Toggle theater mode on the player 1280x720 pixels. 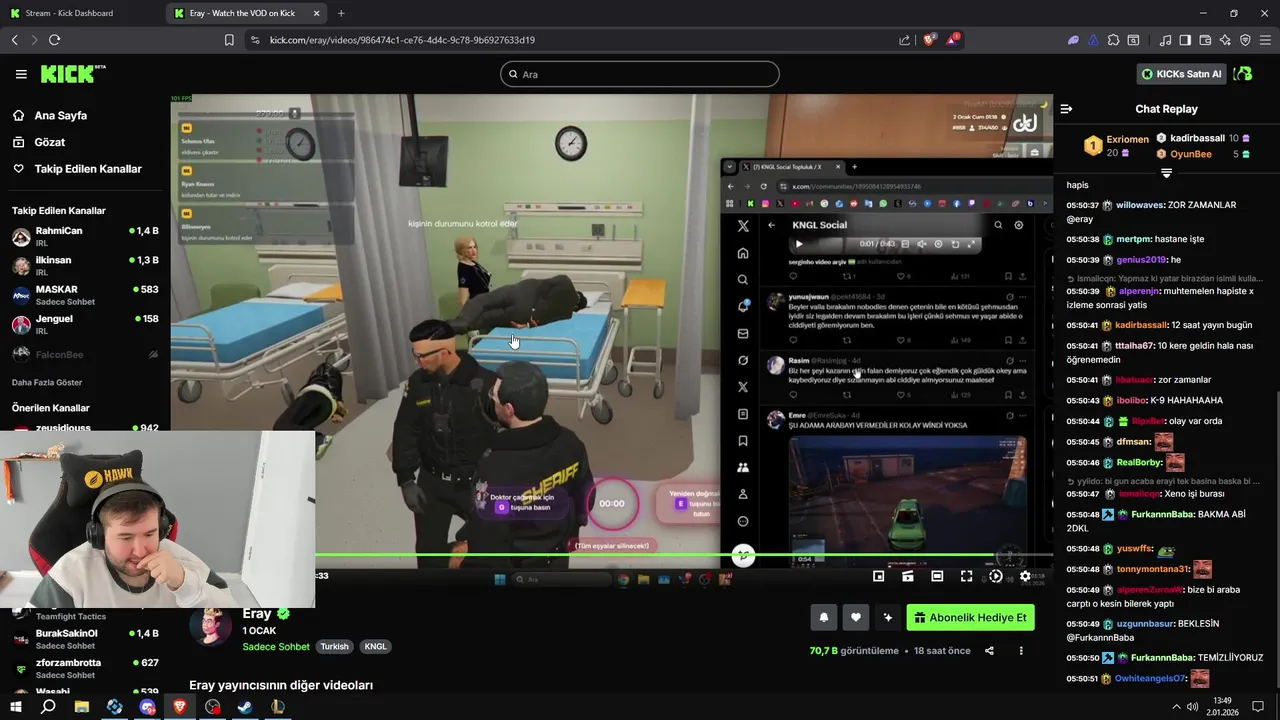[x=937, y=576]
